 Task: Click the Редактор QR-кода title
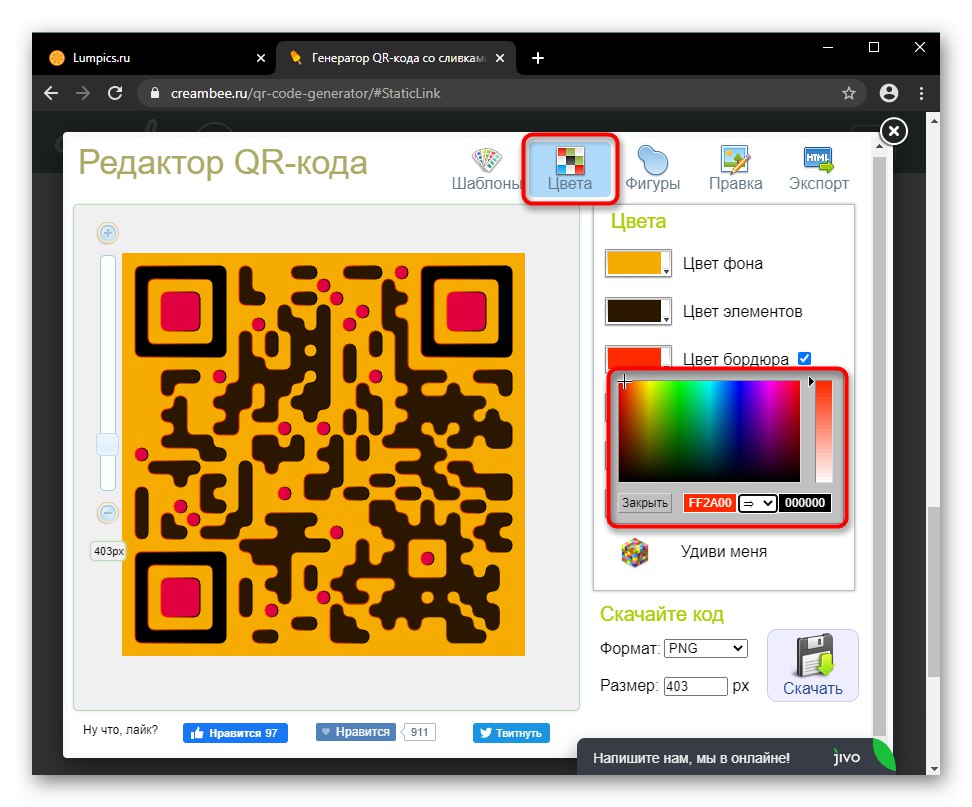point(223,163)
